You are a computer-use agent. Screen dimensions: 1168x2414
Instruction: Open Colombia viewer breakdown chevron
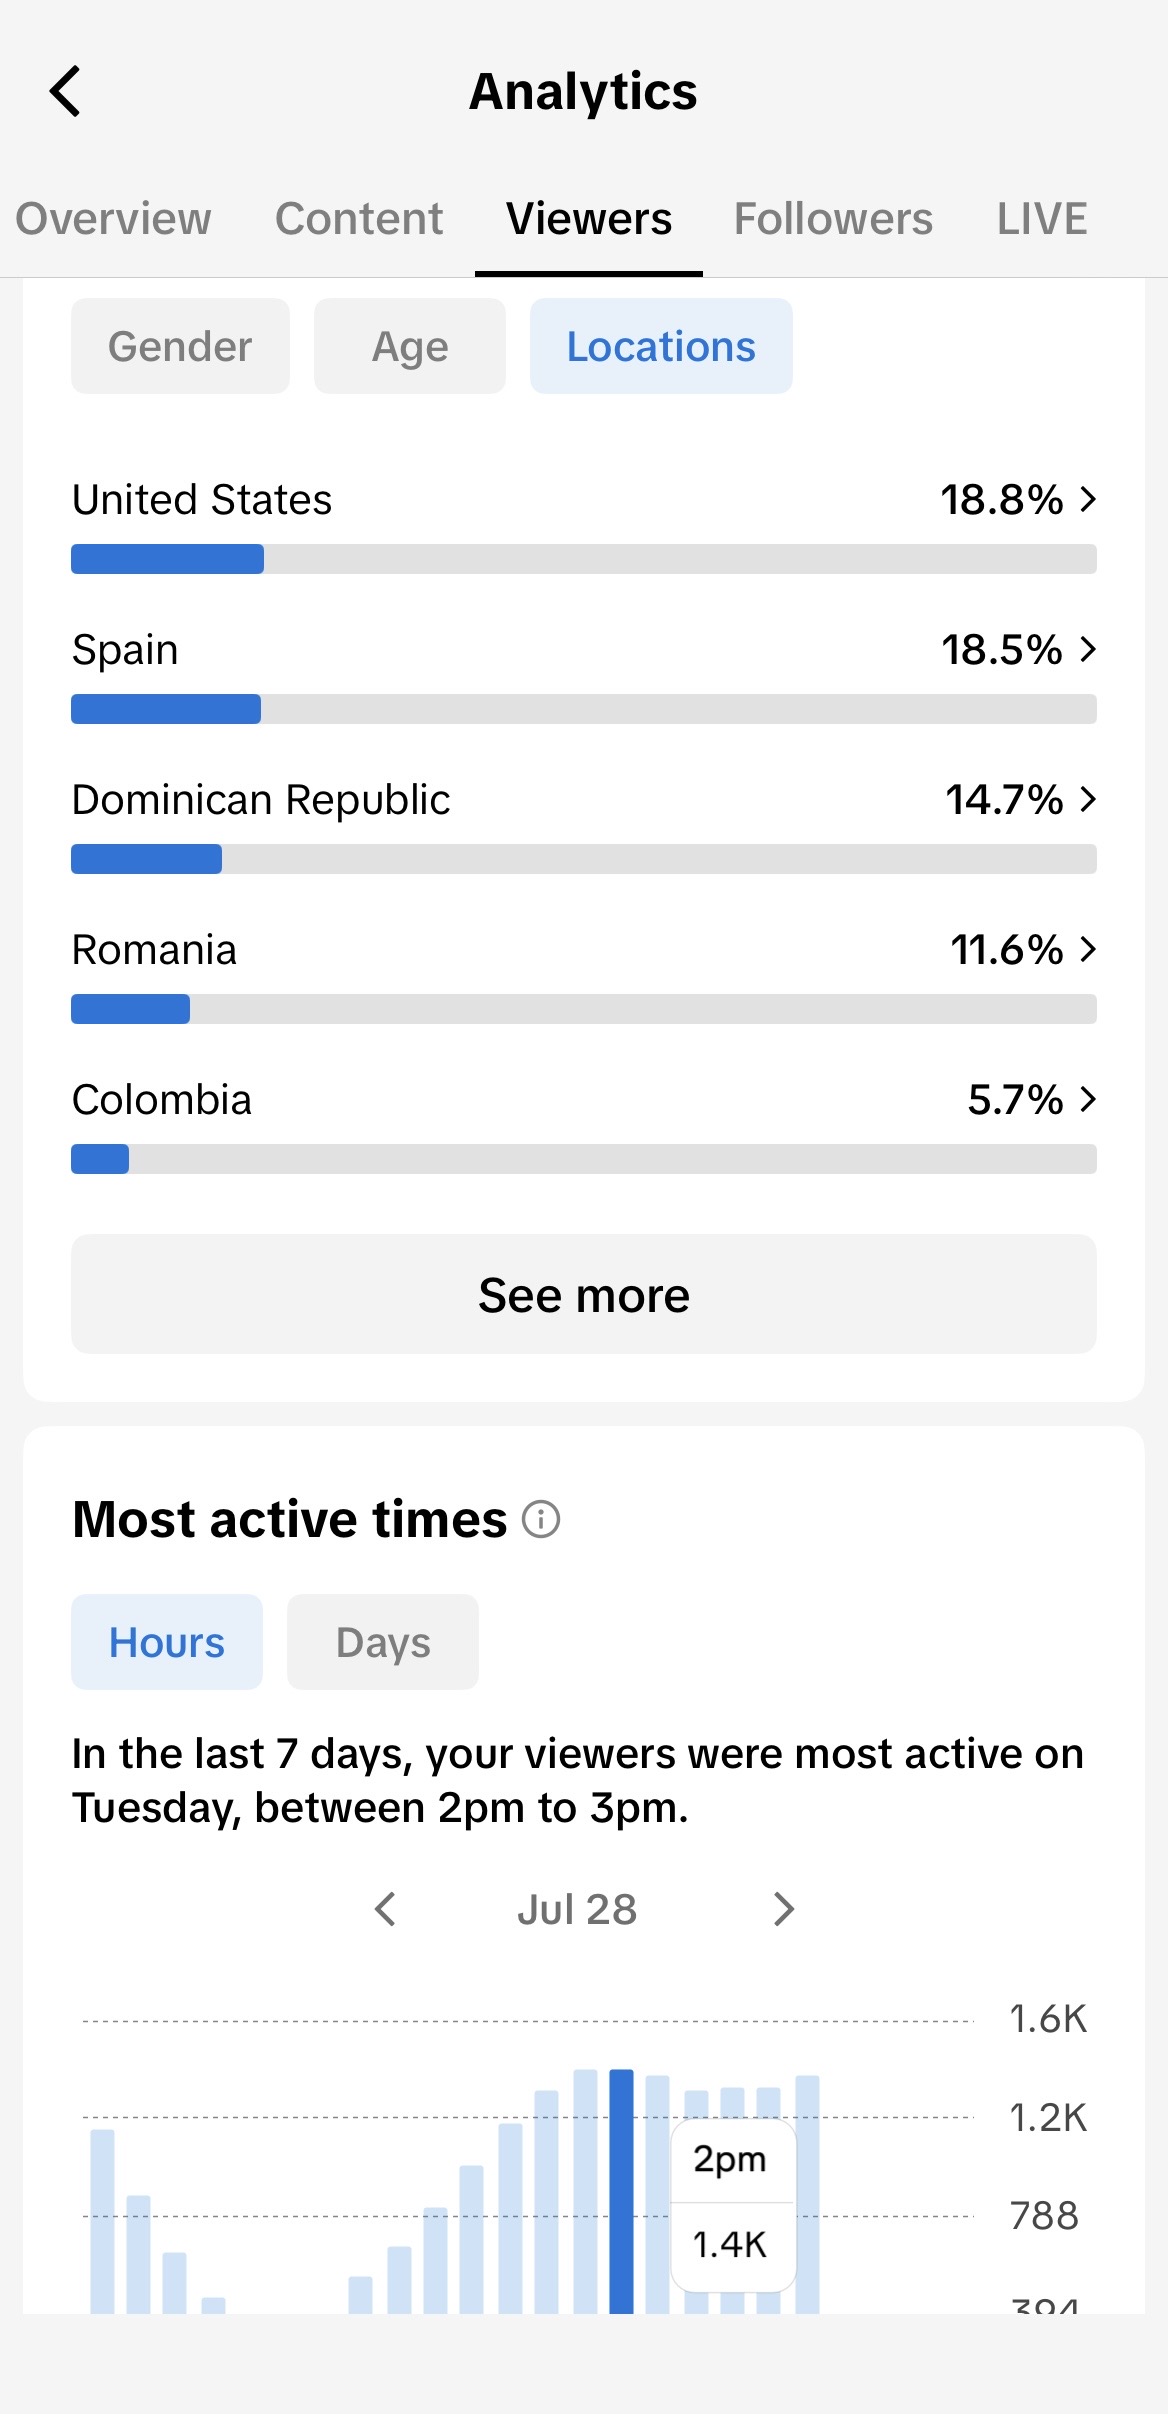[x=1089, y=1099]
